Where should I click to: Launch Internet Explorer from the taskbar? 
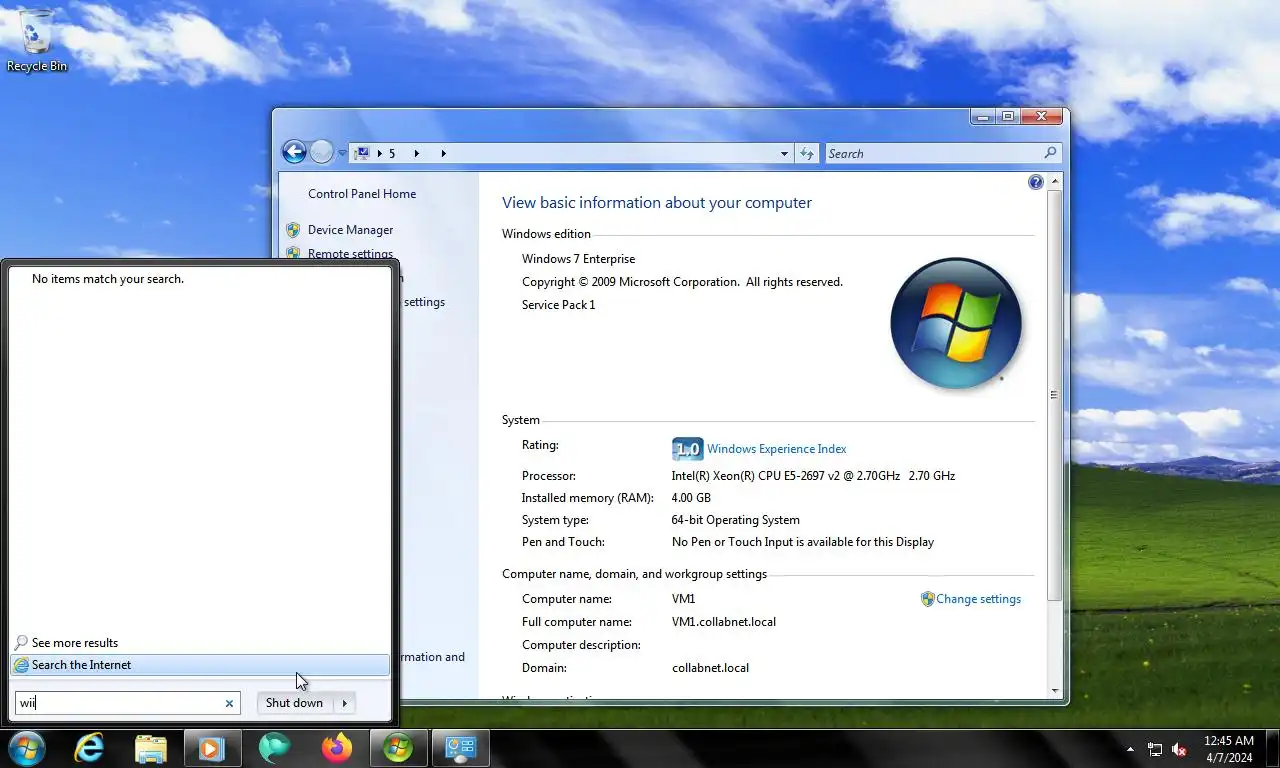(x=90, y=748)
